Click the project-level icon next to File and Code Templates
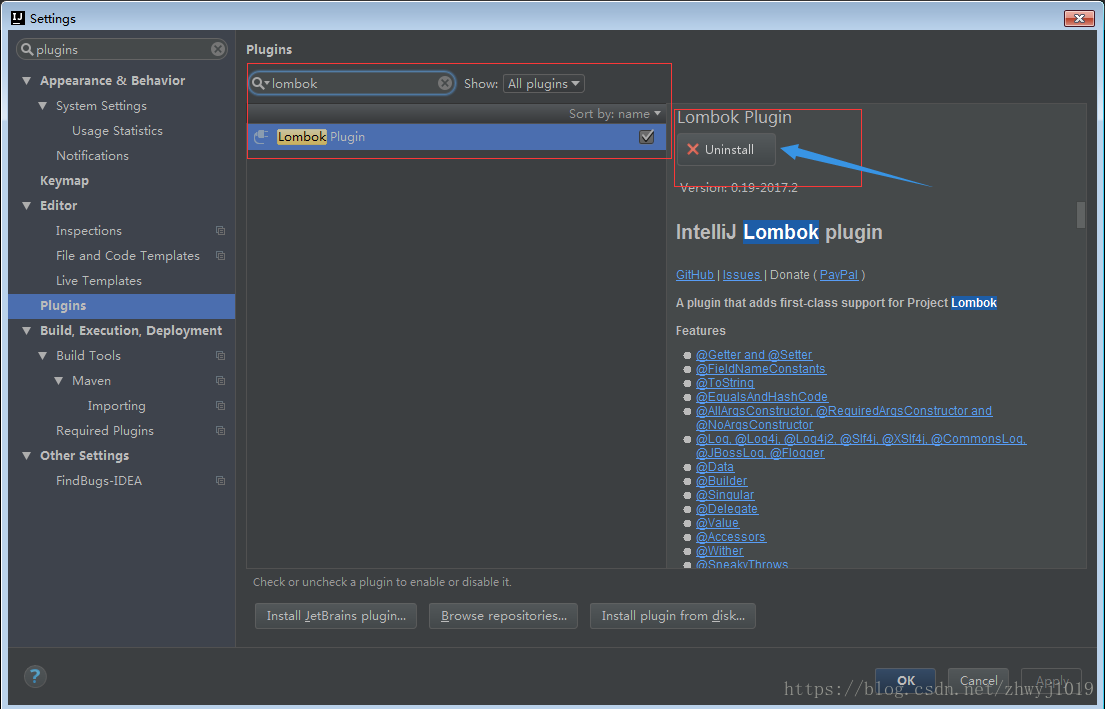The height and width of the screenshot is (709, 1105). click(x=221, y=255)
